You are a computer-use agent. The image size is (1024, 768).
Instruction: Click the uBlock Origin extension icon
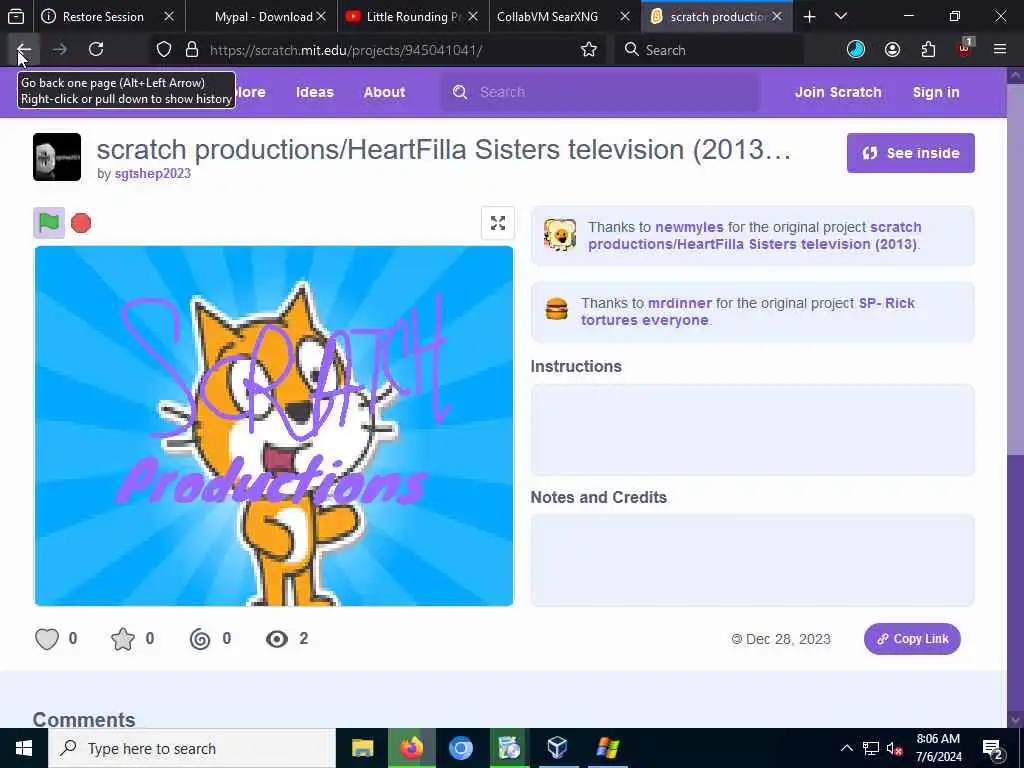pyautogui.click(x=965, y=48)
